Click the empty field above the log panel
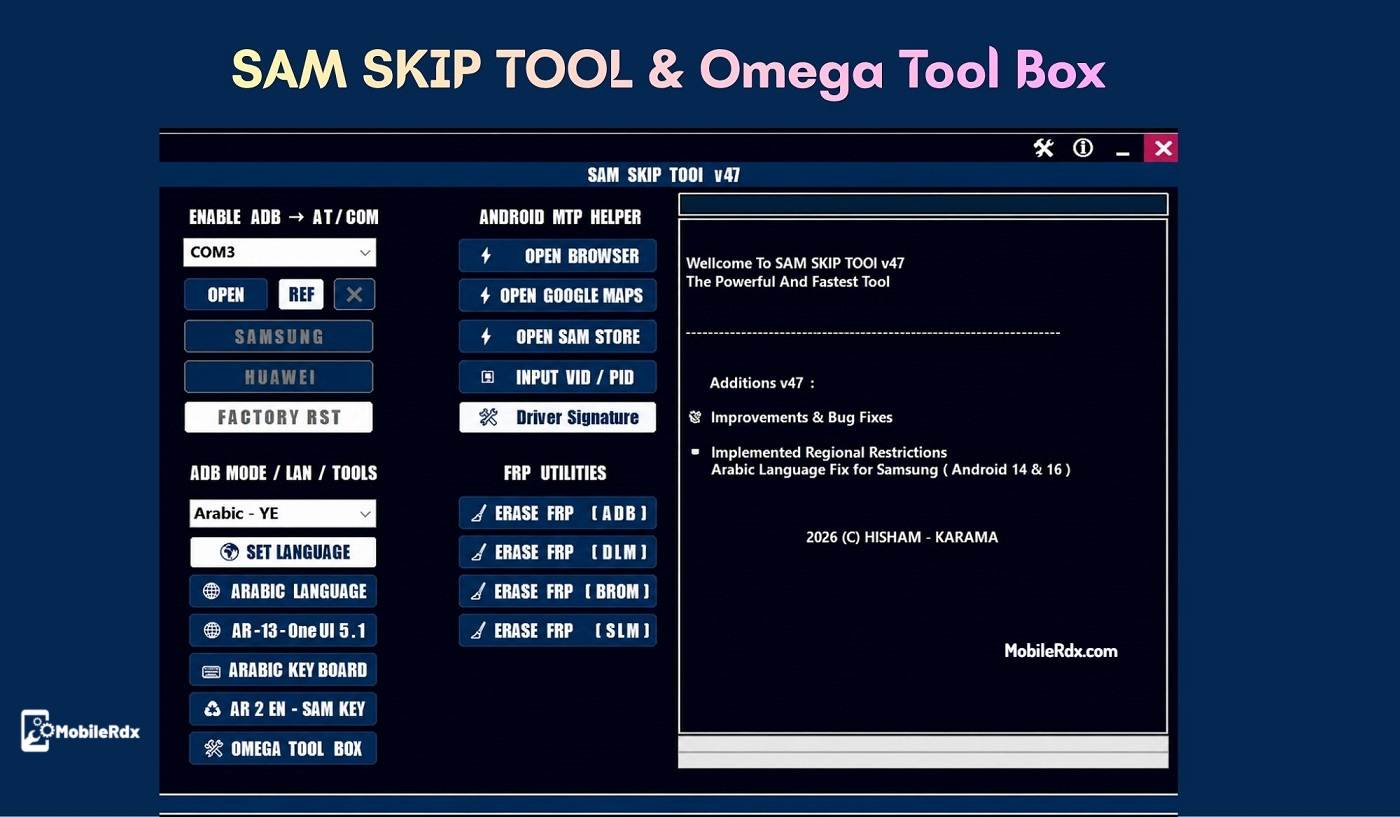1400x817 pixels. (923, 205)
